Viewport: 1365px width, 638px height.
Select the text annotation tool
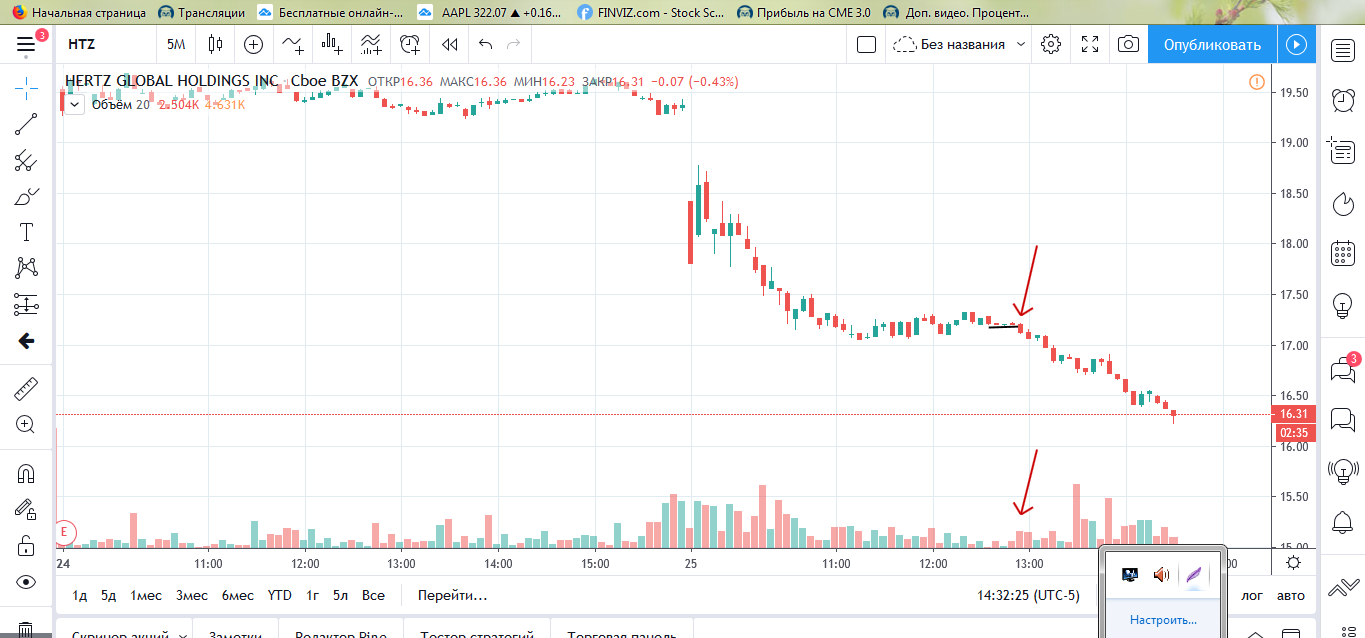(26, 233)
